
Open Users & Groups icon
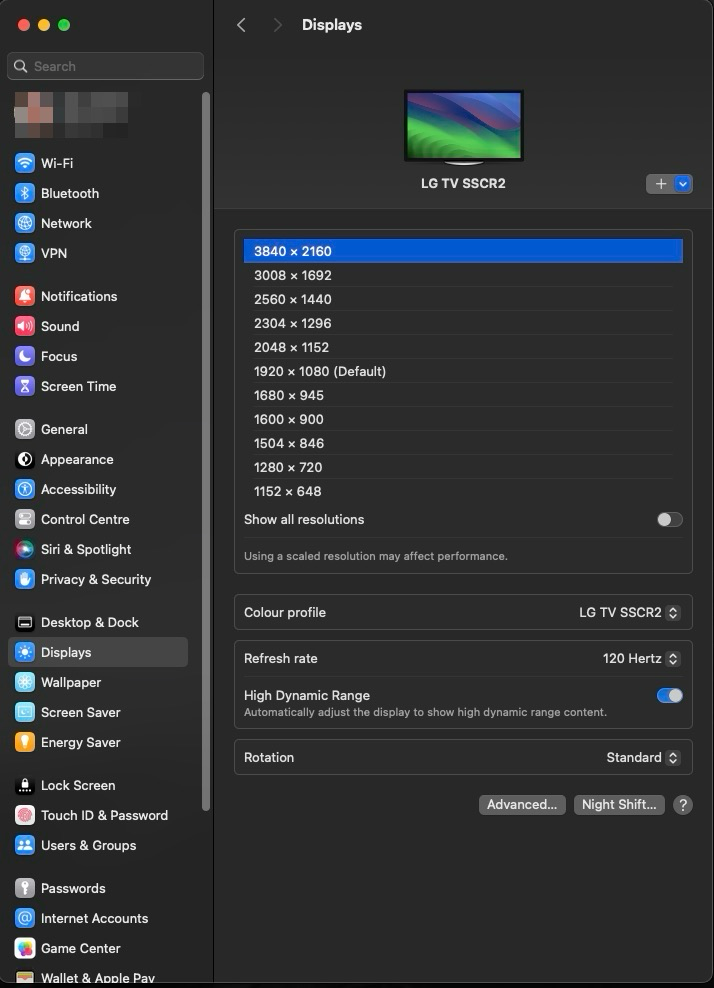pos(25,846)
